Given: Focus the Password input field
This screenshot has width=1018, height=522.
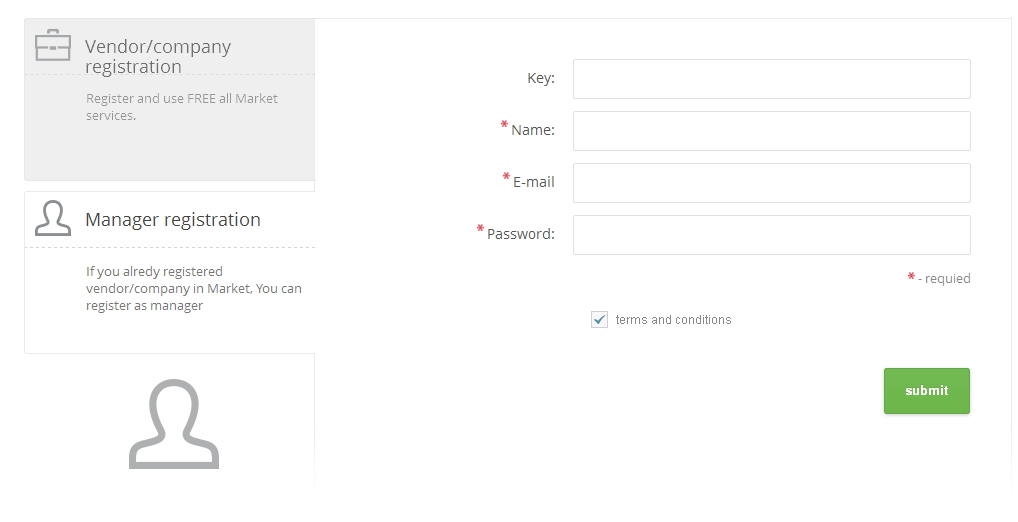Looking at the screenshot, I should (x=771, y=235).
